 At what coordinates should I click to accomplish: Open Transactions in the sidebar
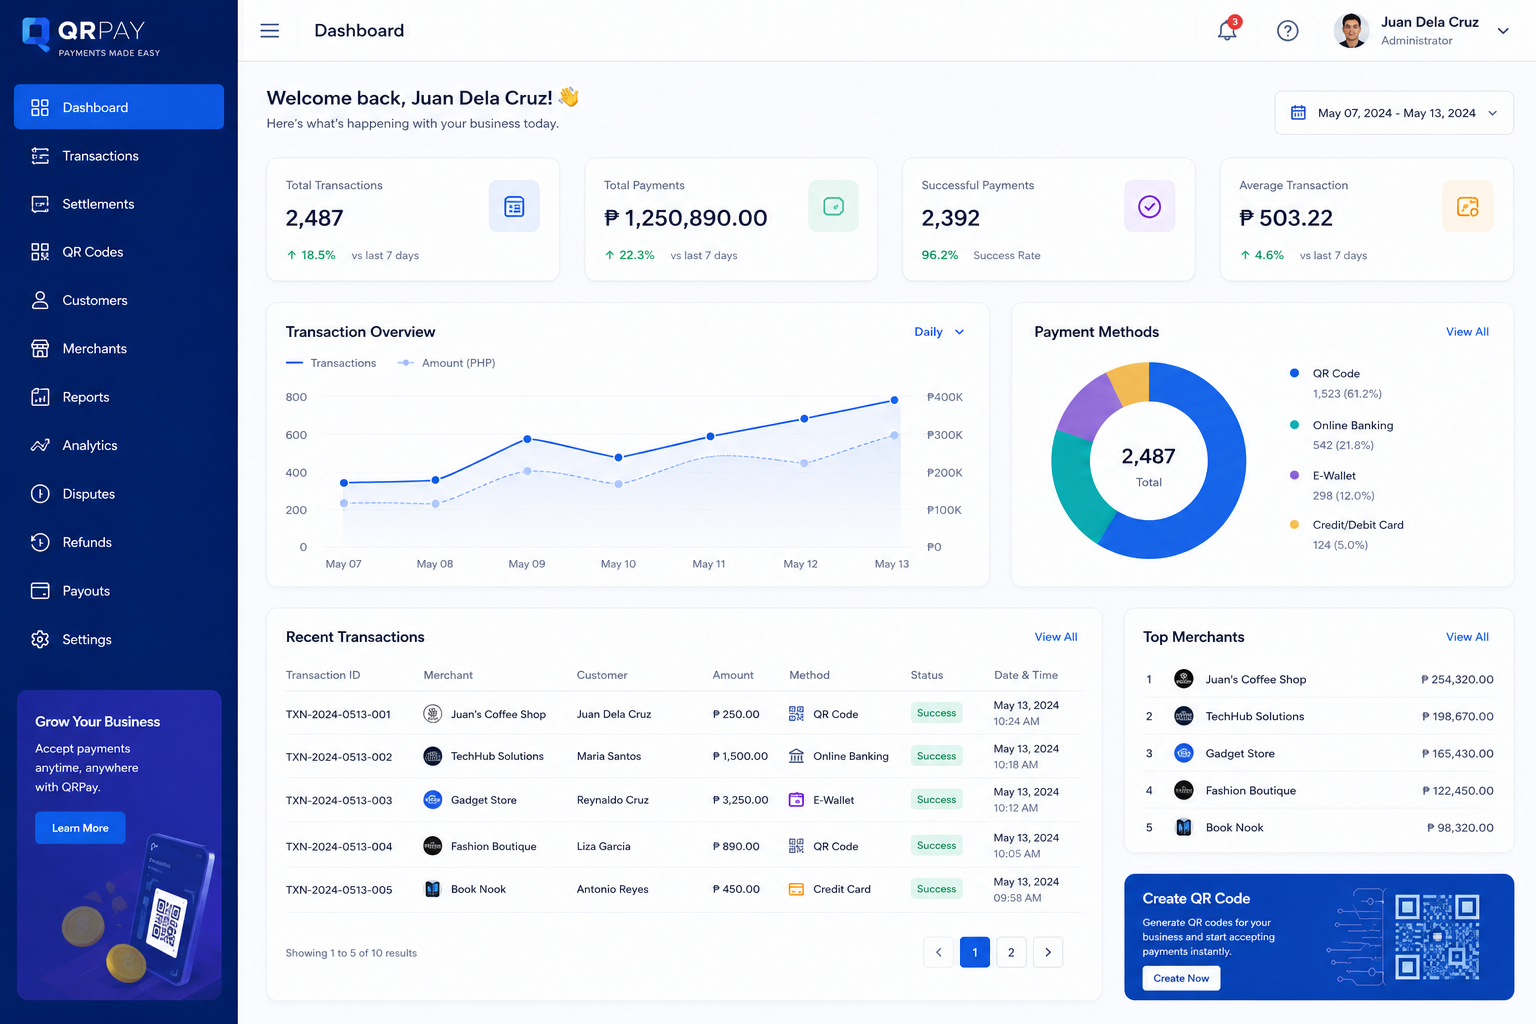(119, 156)
